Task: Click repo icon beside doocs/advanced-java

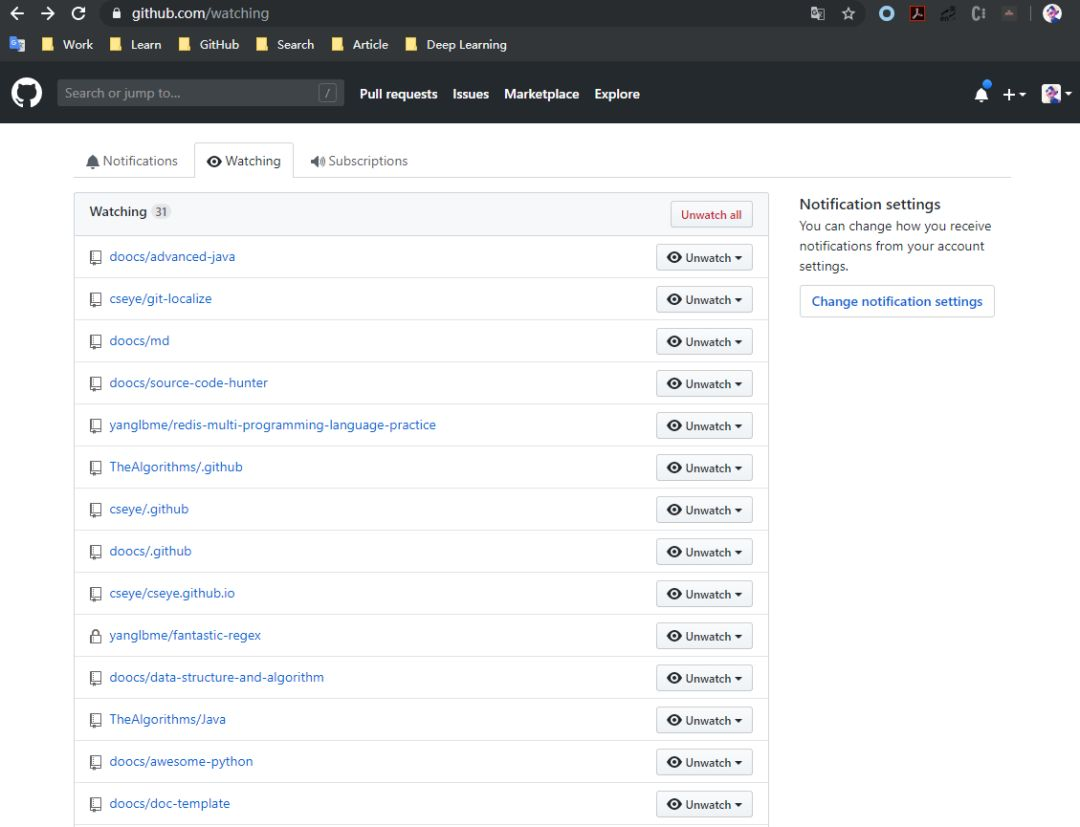Action: pos(96,258)
